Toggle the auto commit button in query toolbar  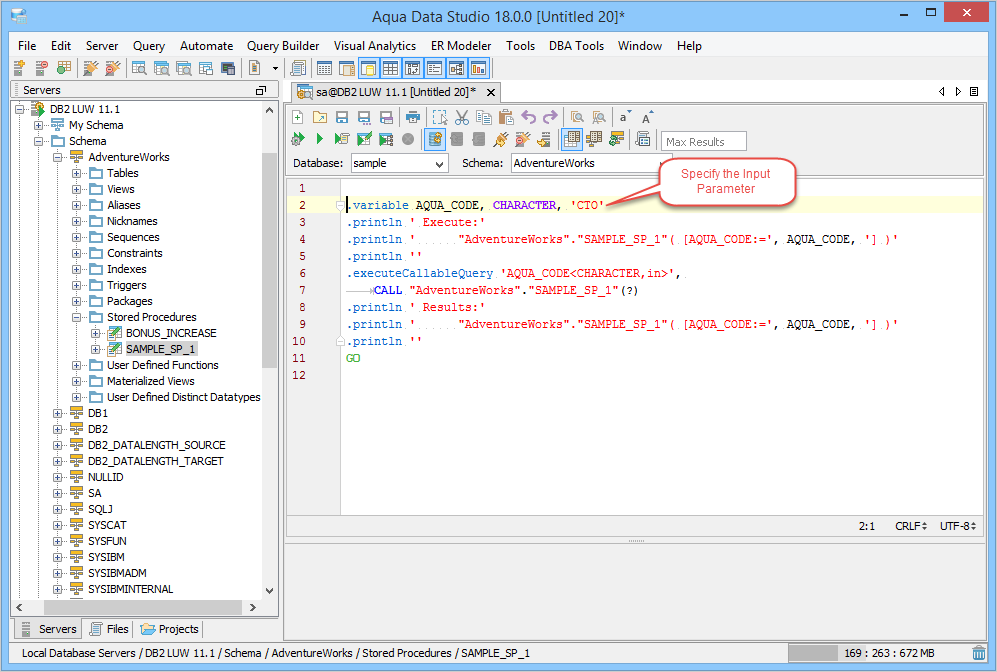pyautogui.click(x=435, y=139)
